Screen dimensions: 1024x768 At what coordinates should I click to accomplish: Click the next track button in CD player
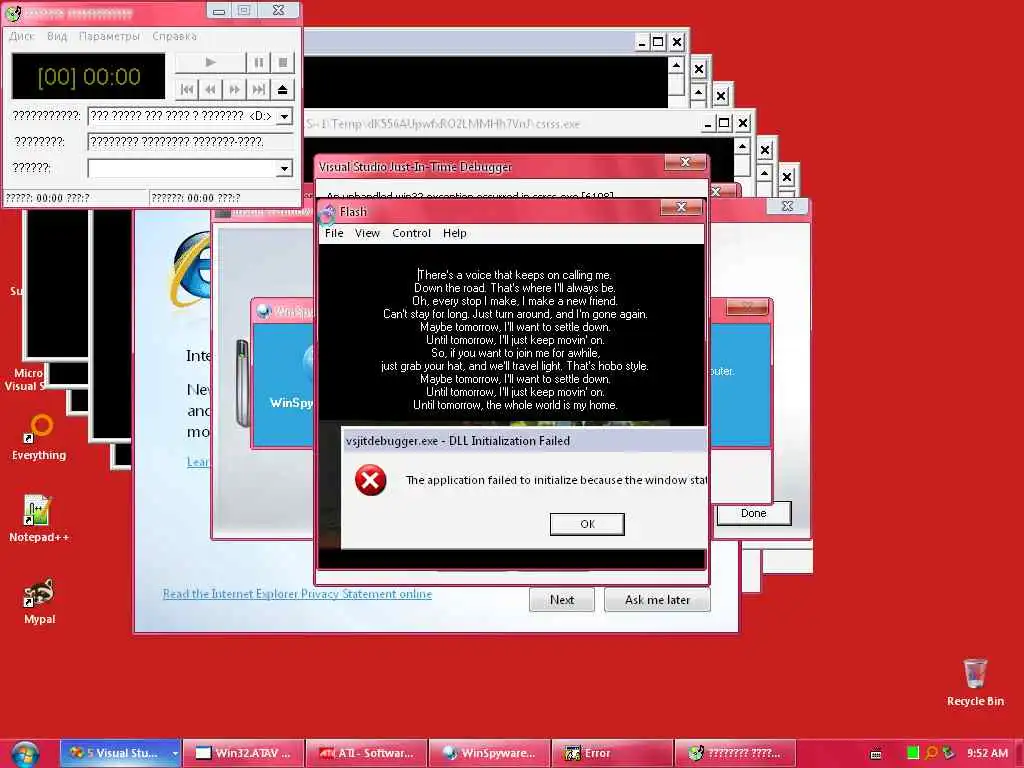click(259, 89)
